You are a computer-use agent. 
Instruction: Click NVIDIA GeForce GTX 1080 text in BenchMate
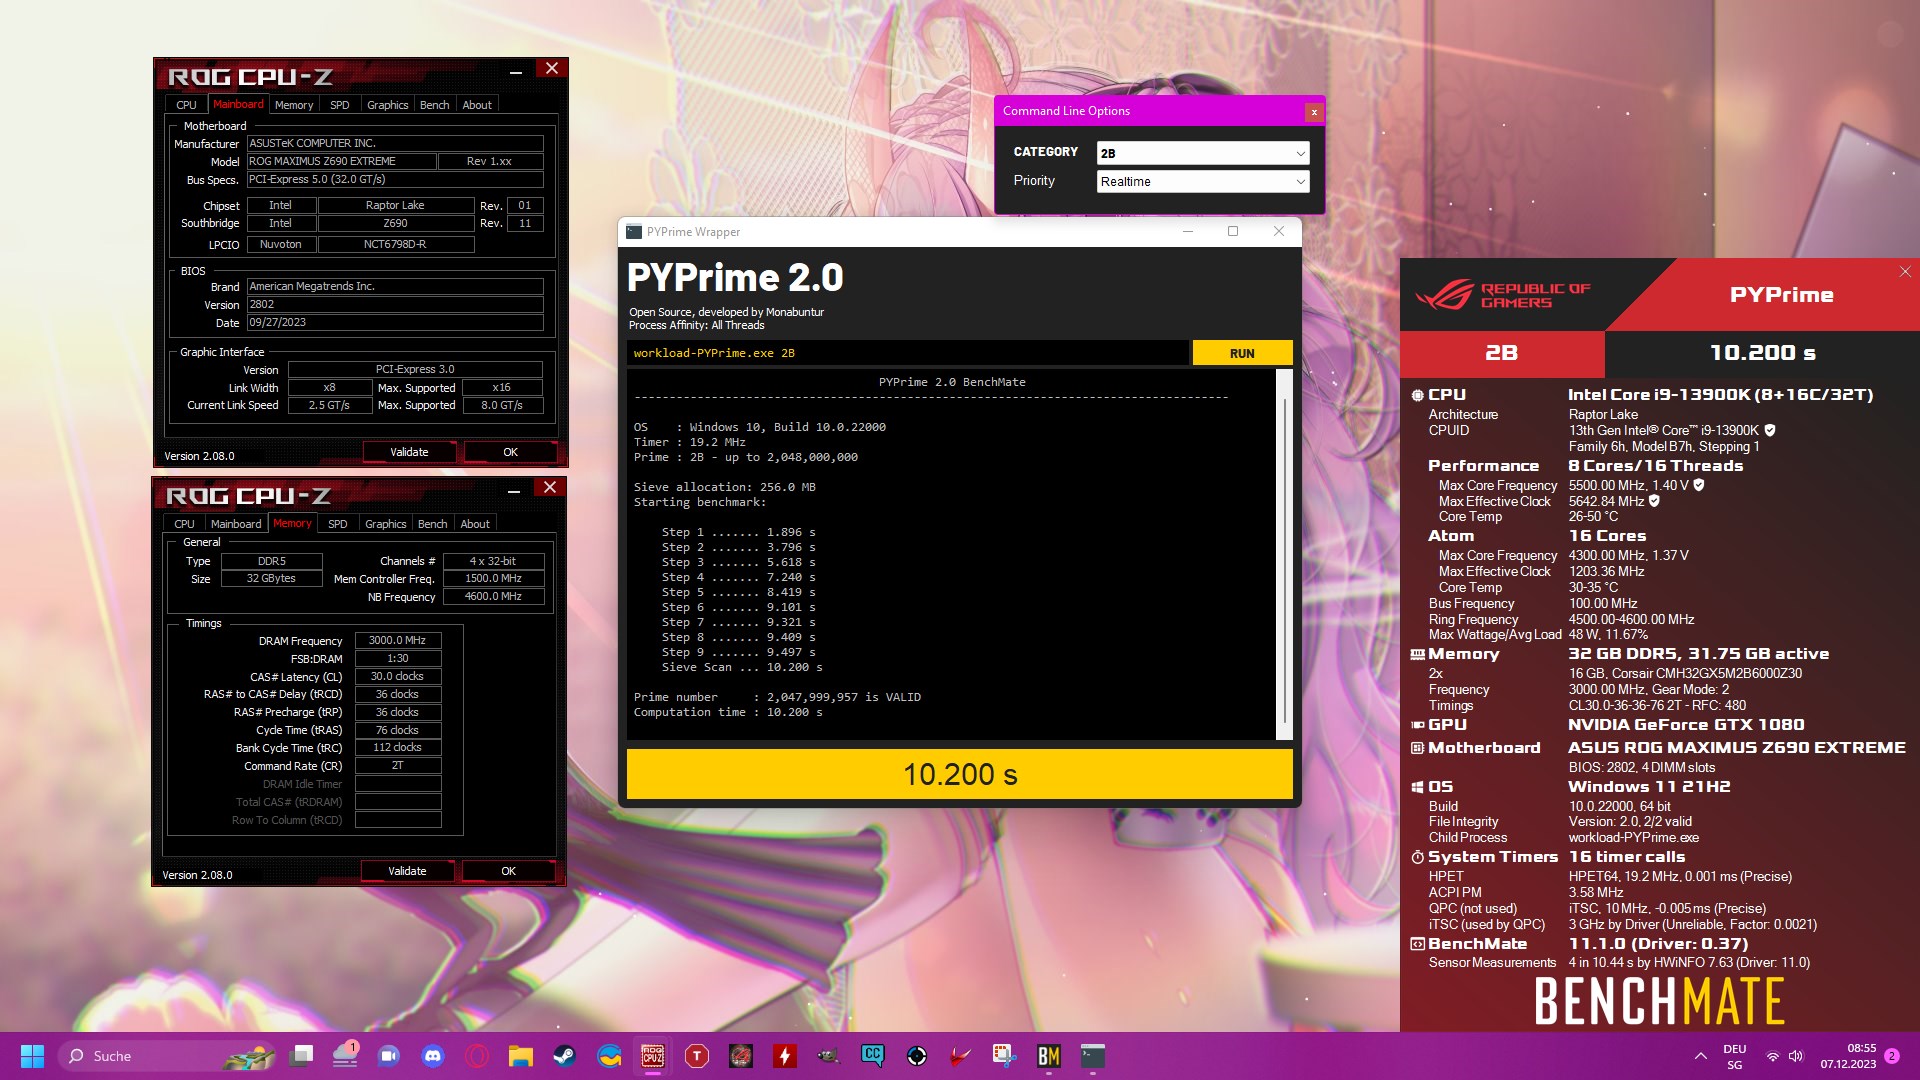click(1686, 725)
